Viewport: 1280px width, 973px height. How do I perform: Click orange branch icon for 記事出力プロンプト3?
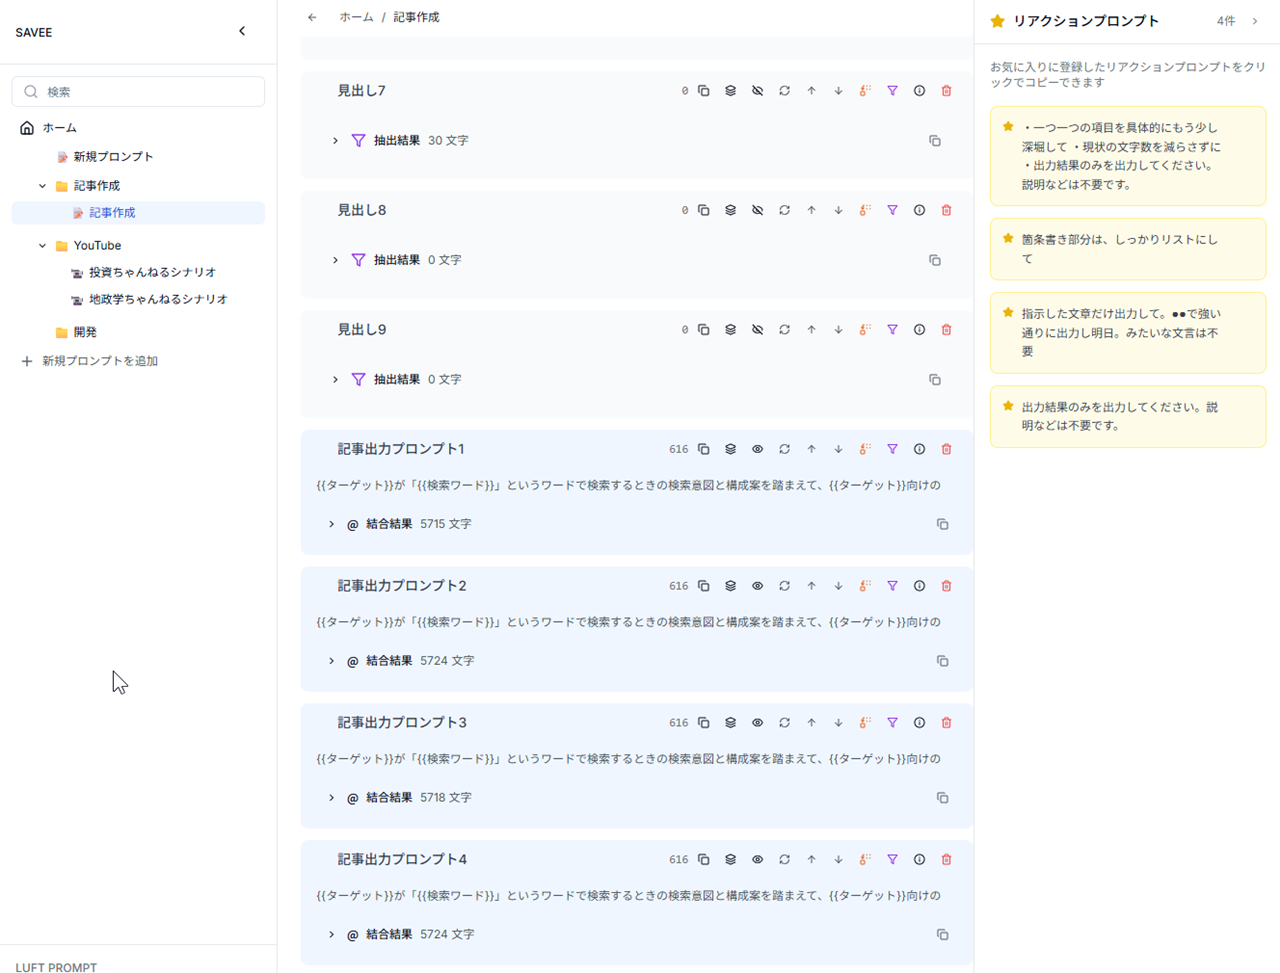point(866,723)
